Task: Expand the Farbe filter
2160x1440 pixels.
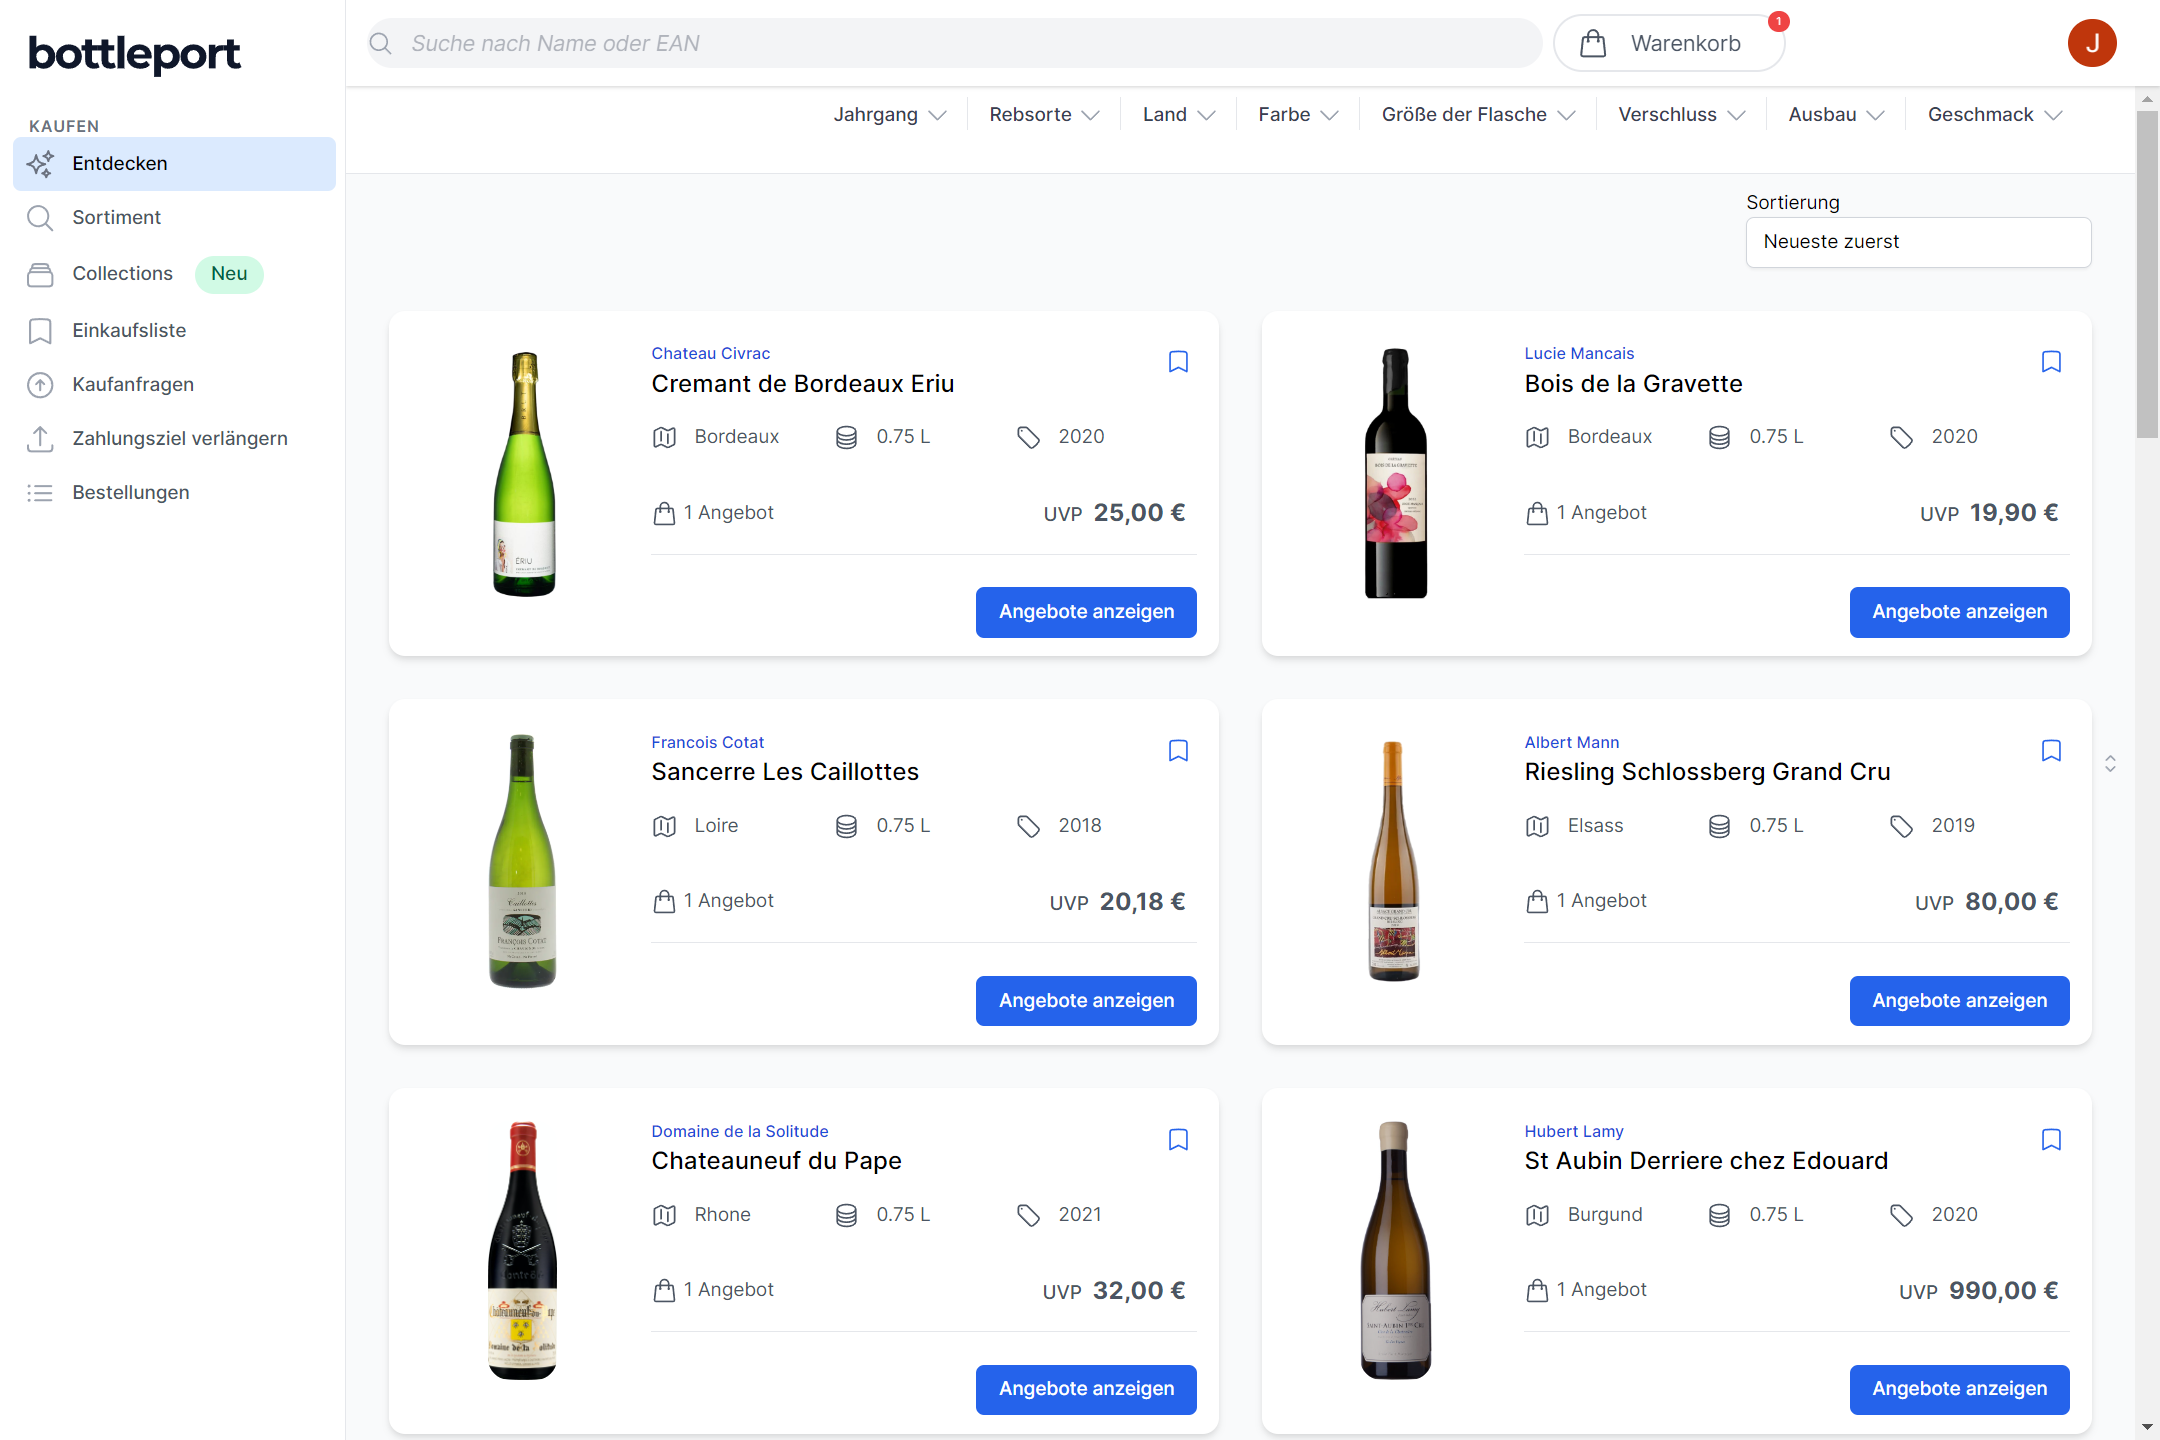Action: [1298, 115]
